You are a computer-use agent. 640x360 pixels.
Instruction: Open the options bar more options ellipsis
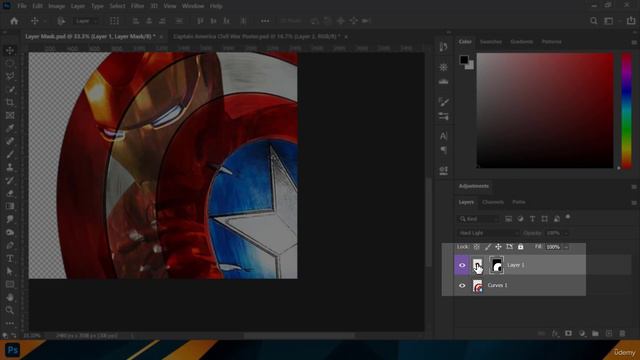(x=265, y=21)
